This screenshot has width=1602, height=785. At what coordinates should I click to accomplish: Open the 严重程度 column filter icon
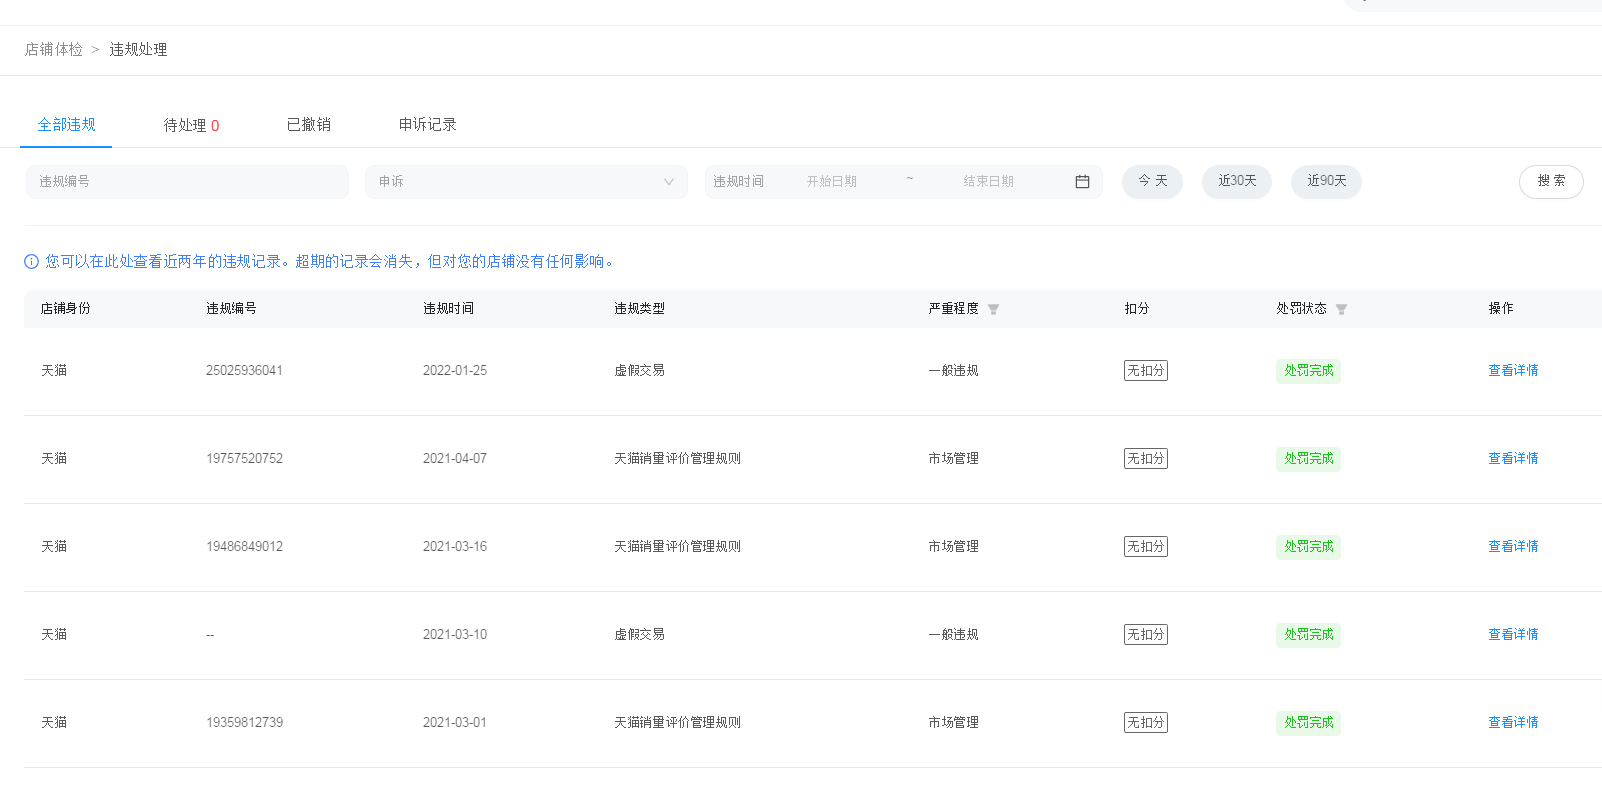tap(993, 309)
